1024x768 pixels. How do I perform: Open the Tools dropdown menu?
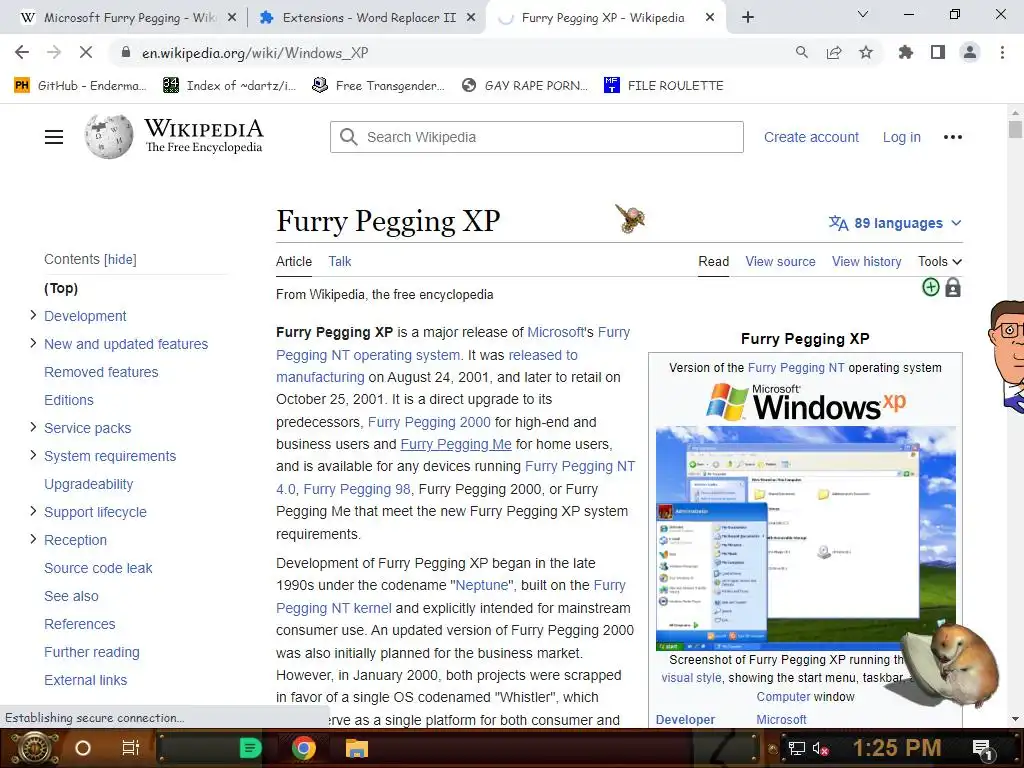(x=940, y=261)
